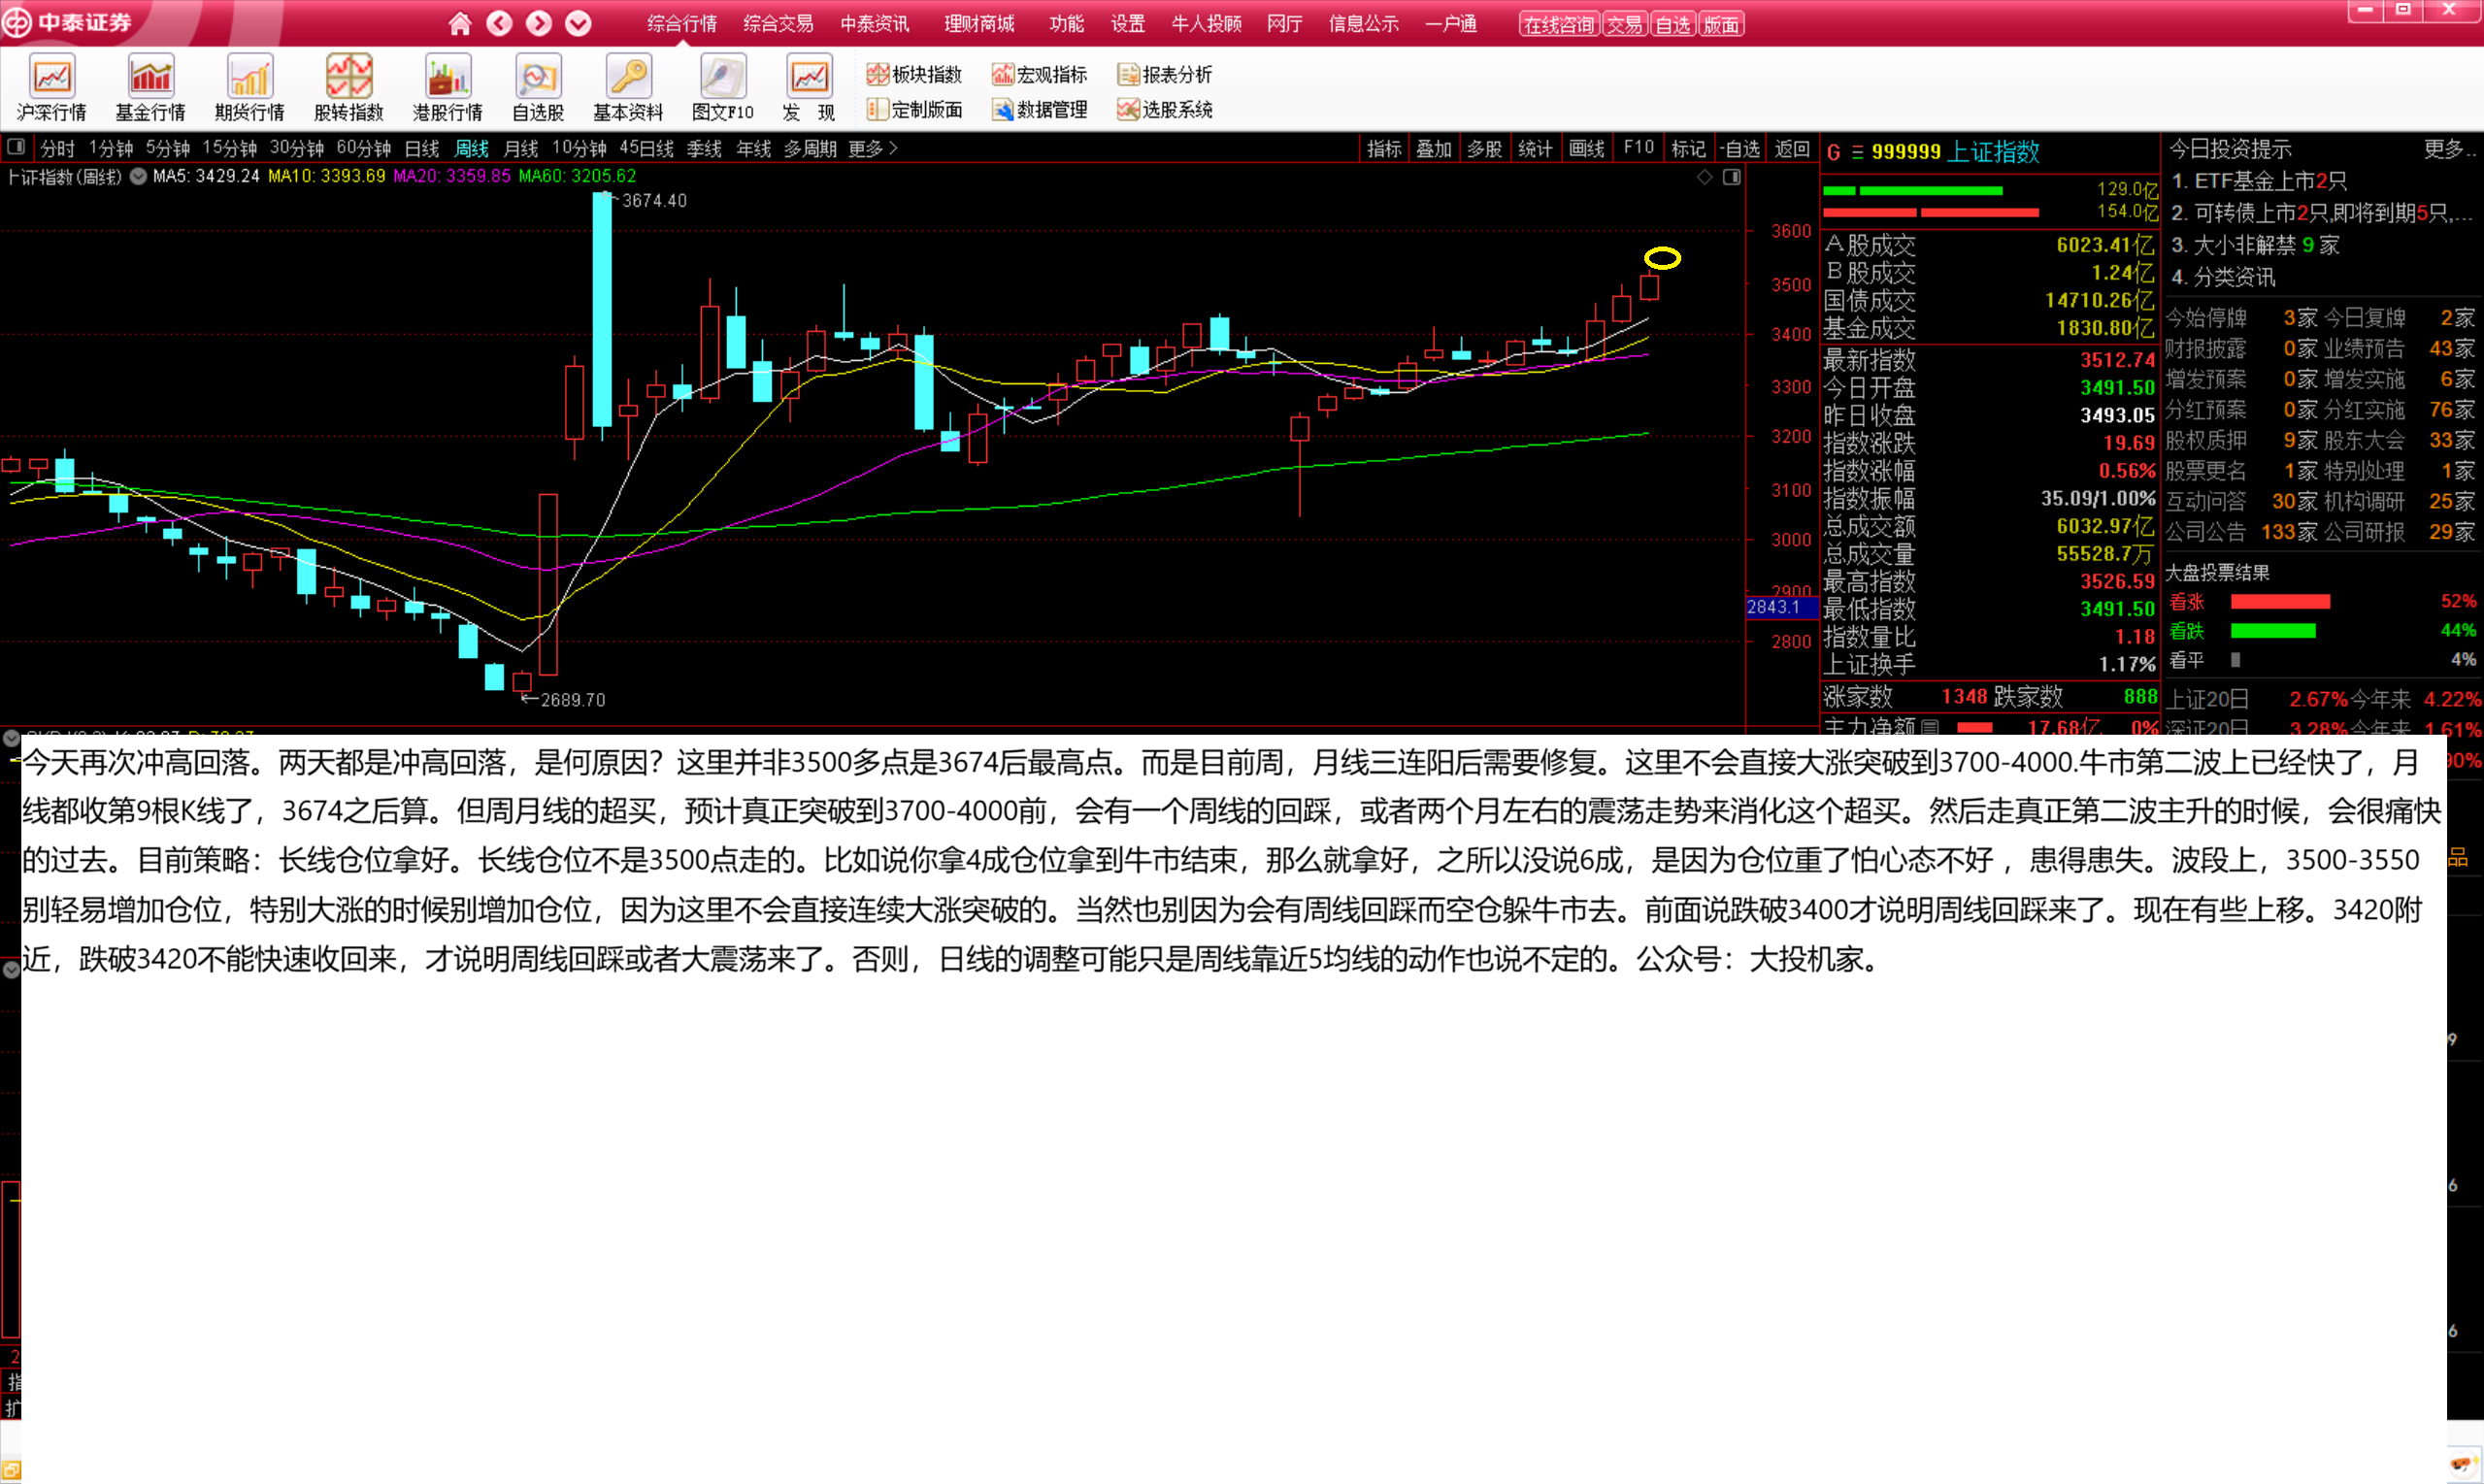Open the 中泰资讯 menu
The width and height of the screenshot is (2484, 1484).
point(875,23)
